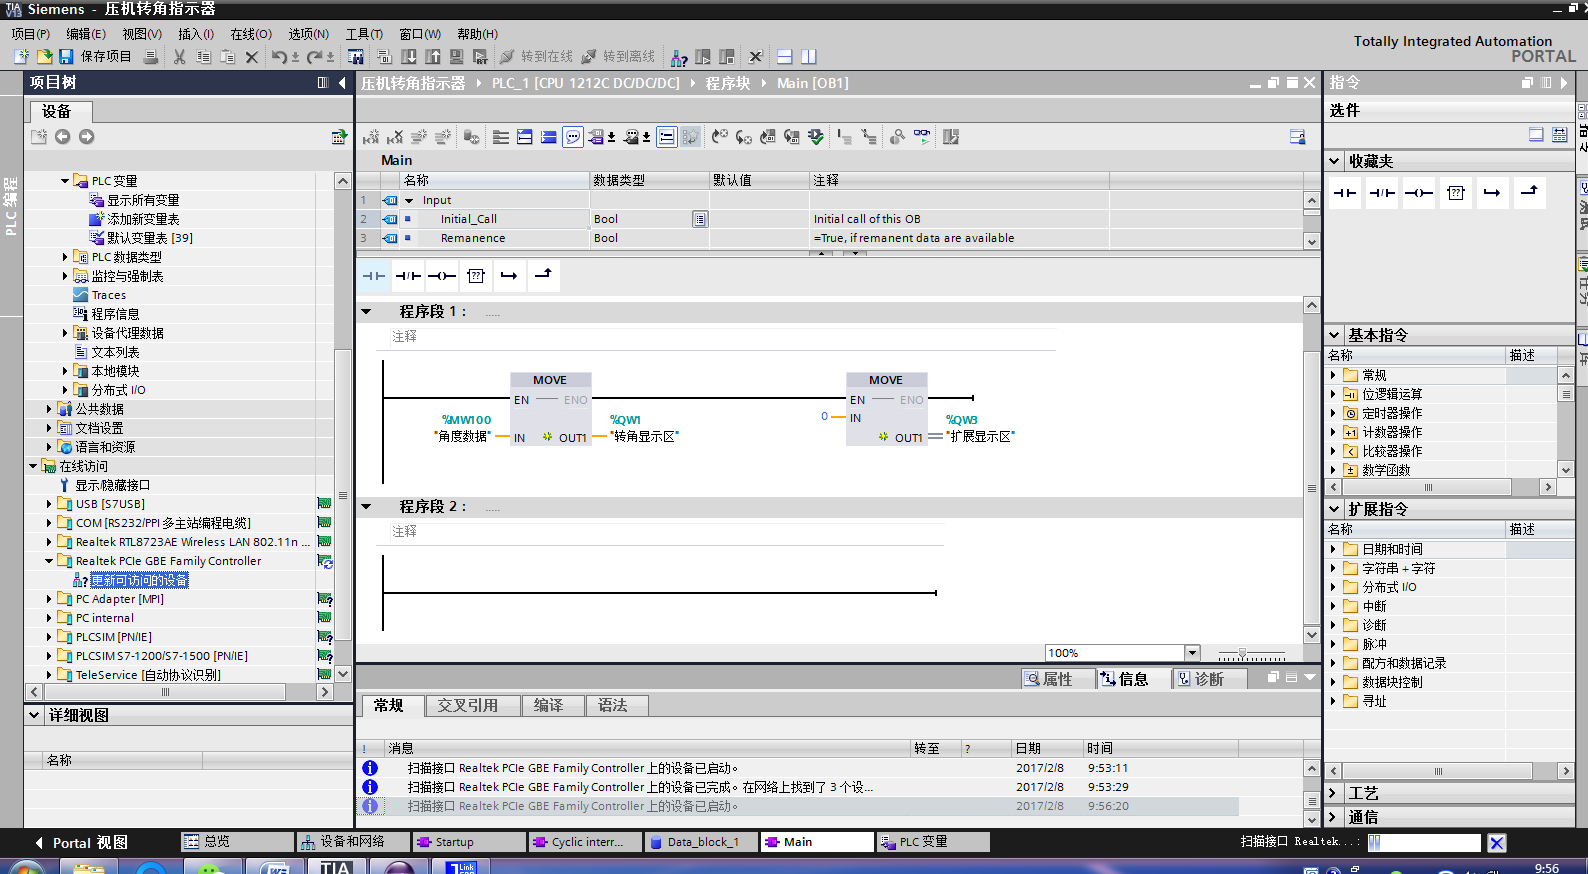The image size is (1588, 874).
Task: Click the editor zoom slider handle
Action: coord(1242,654)
